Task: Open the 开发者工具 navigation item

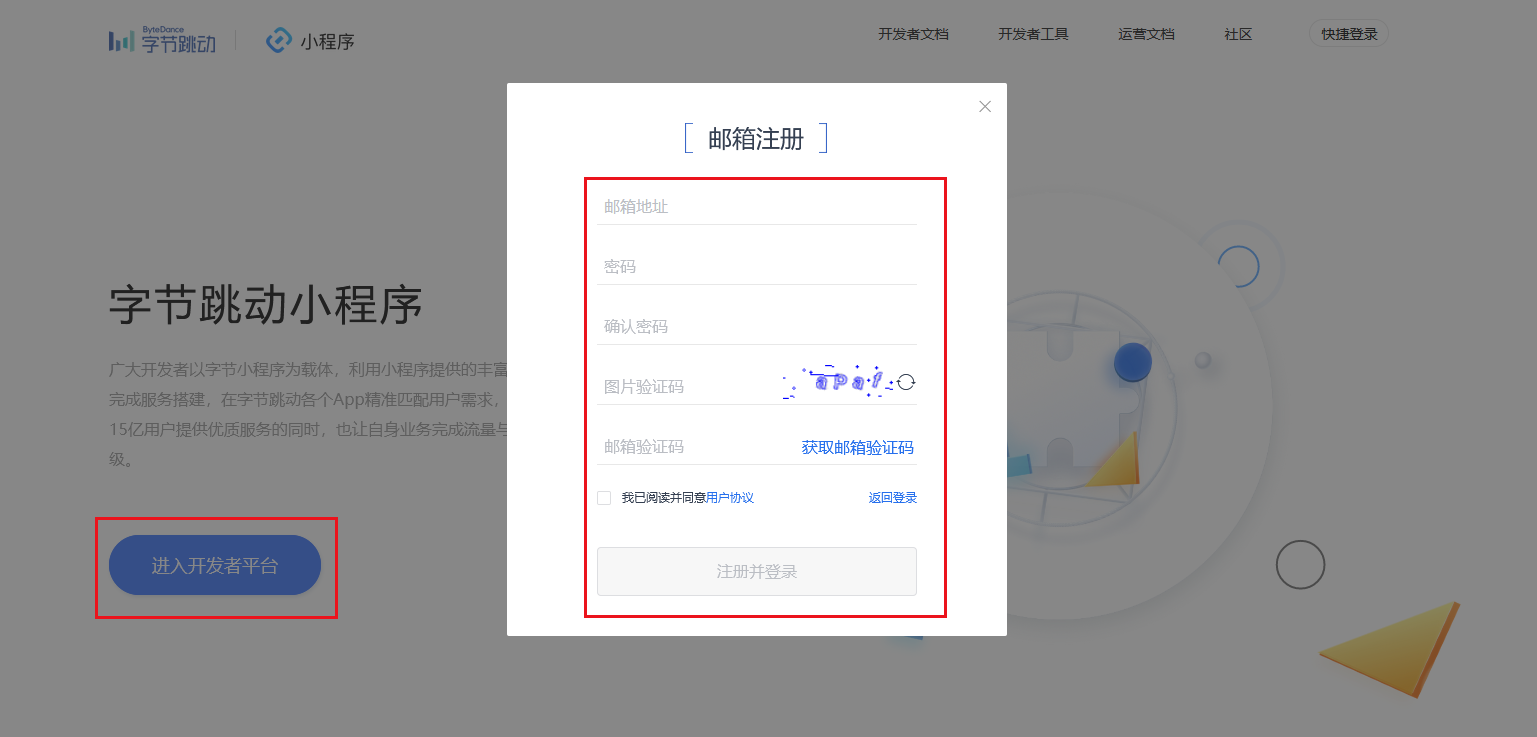Action: pyautogui.click(x=1033, y=33)
